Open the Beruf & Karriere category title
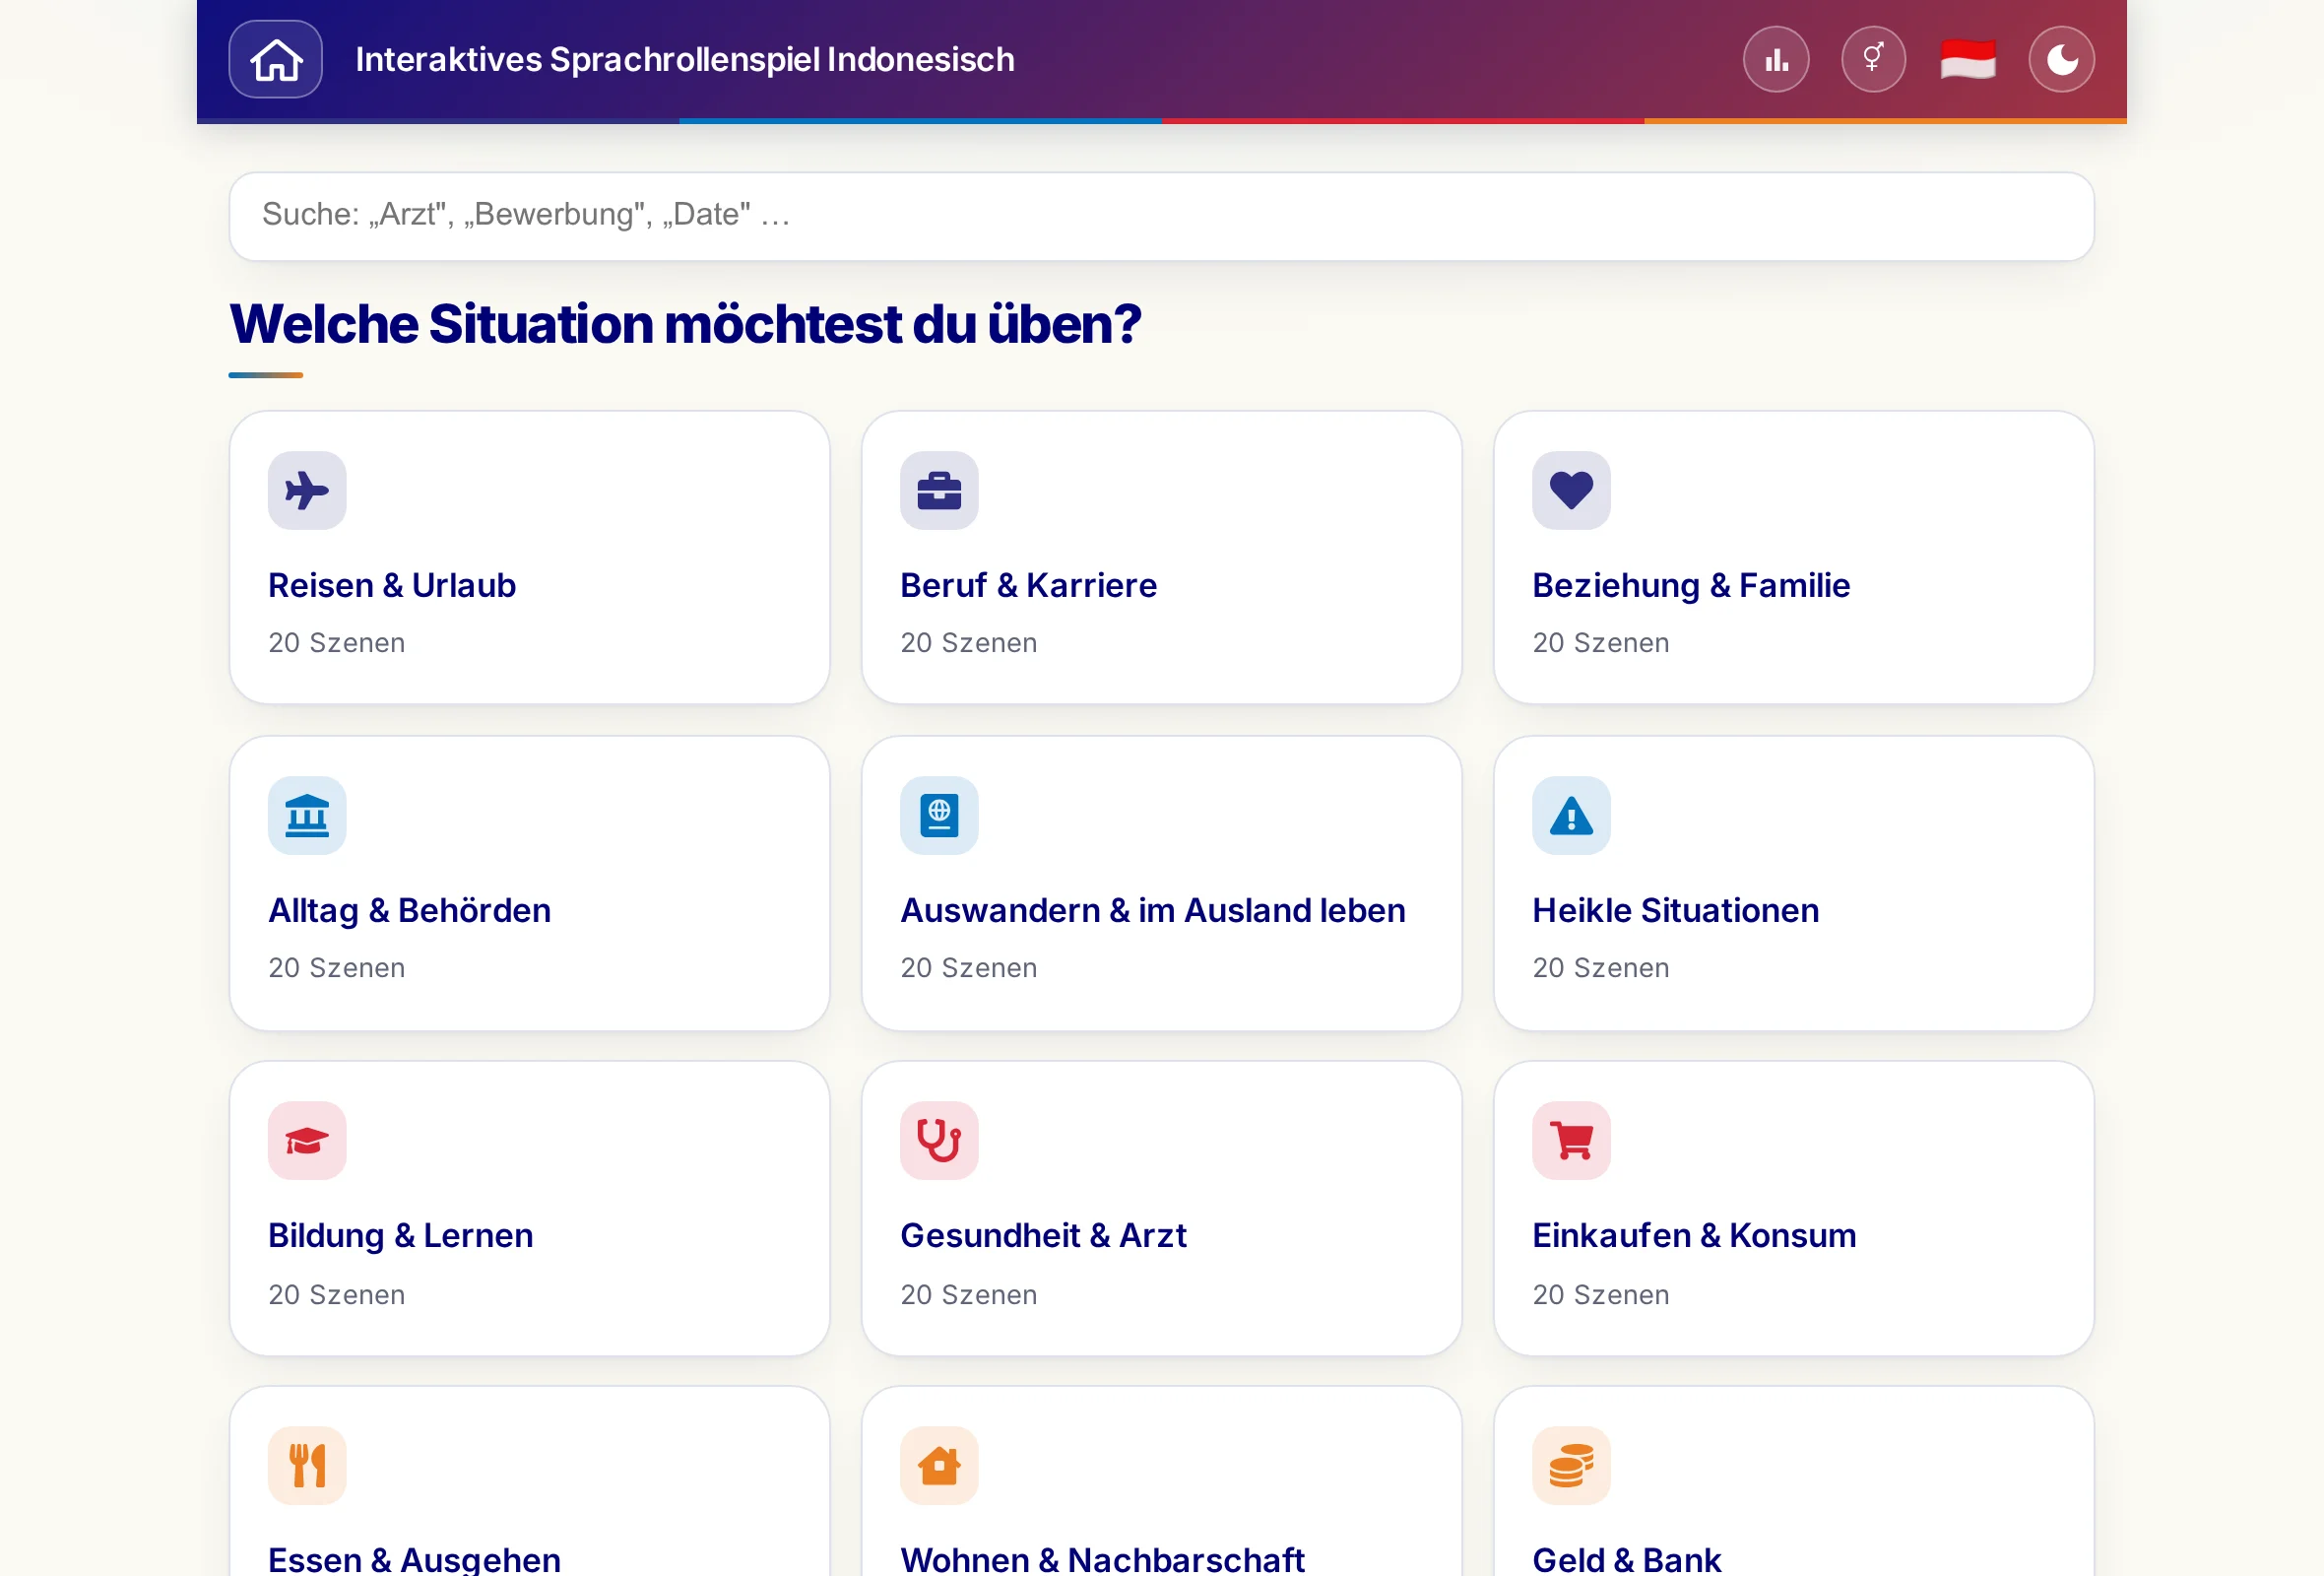Image resolution: width=2324 pixels, height=1576 pixels. (1028, 585)
